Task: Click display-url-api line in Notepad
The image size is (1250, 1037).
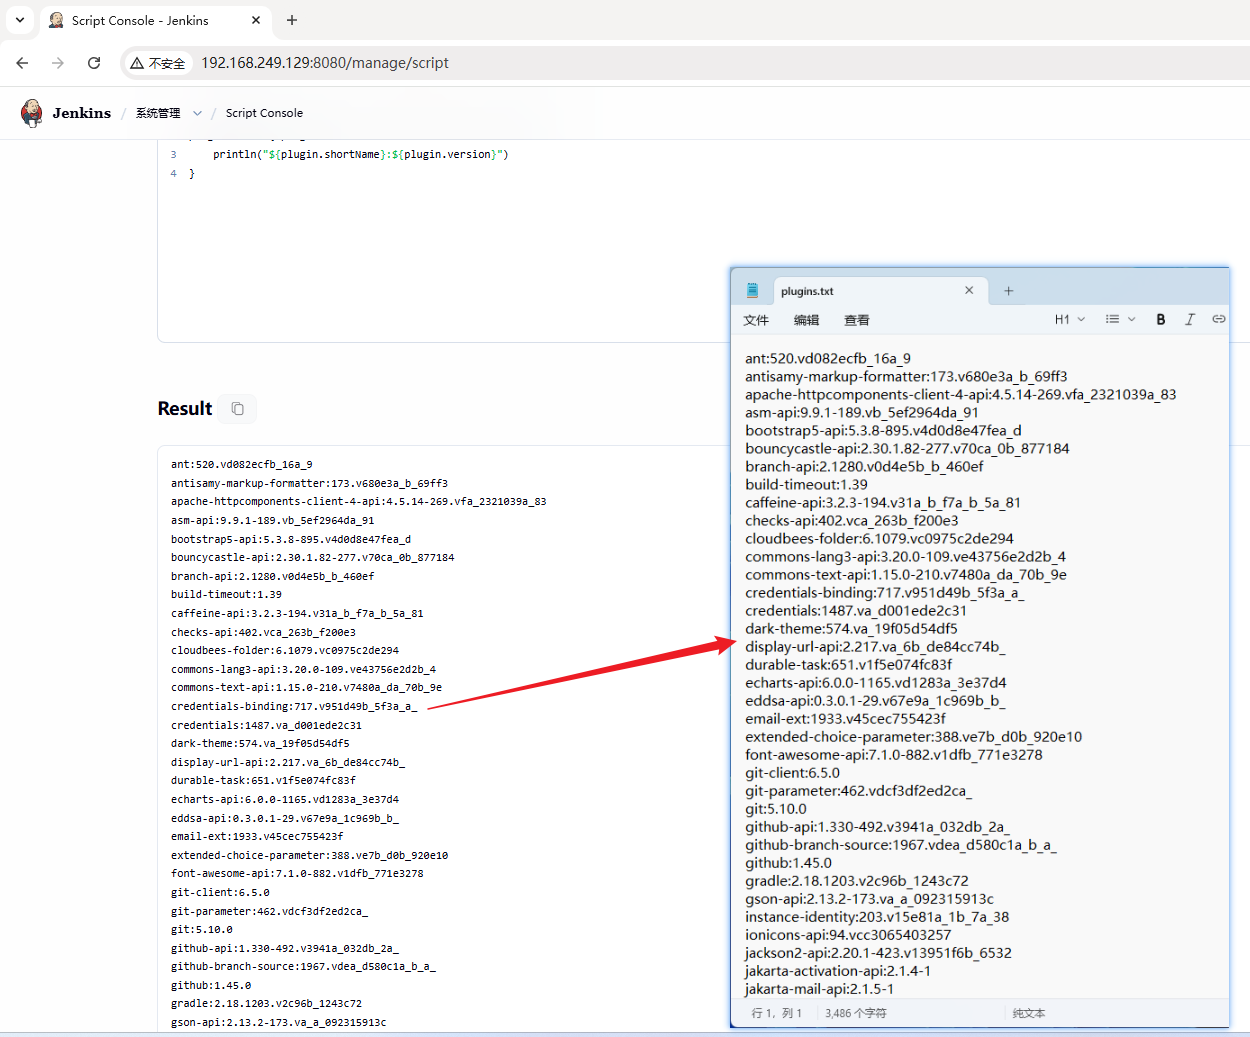Action: (x=875, y=646)
